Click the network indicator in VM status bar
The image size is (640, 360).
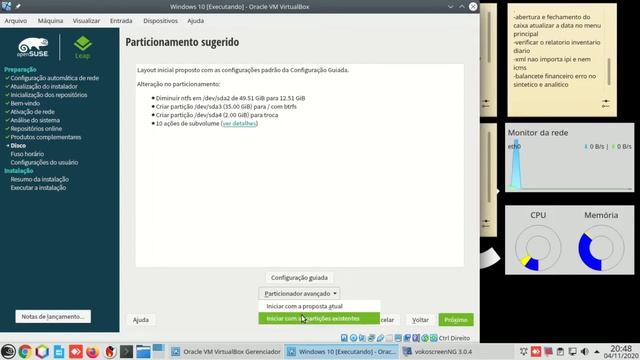[371, 338]
